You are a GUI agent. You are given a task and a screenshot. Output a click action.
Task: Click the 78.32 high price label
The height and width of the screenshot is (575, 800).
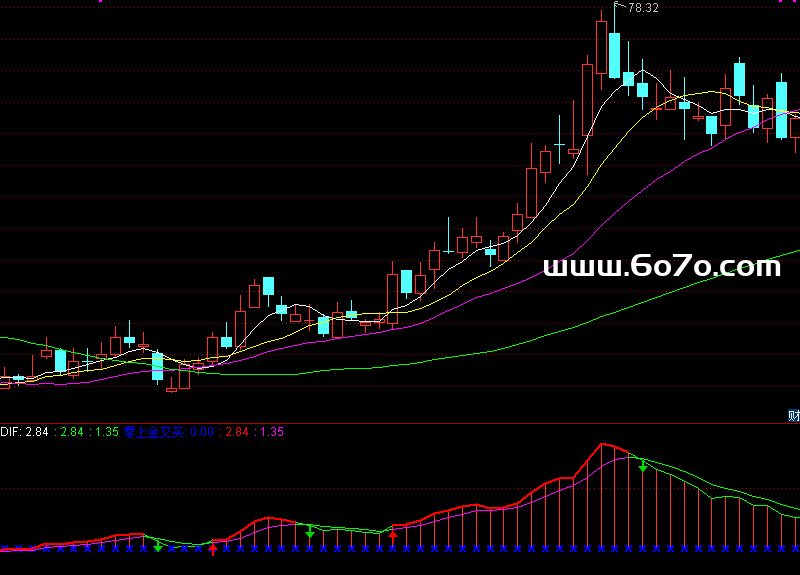tap(643, 8)
